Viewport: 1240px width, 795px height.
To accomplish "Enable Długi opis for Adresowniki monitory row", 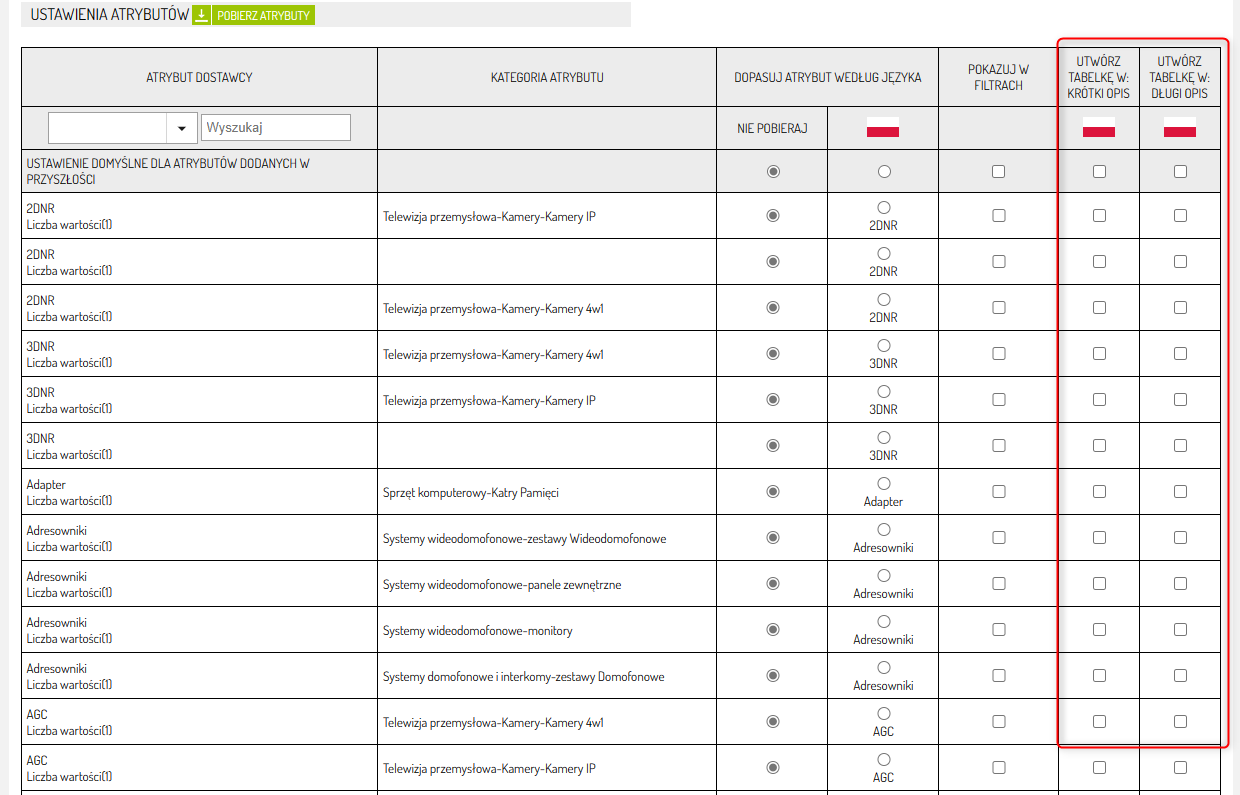I will [1180, 629].
